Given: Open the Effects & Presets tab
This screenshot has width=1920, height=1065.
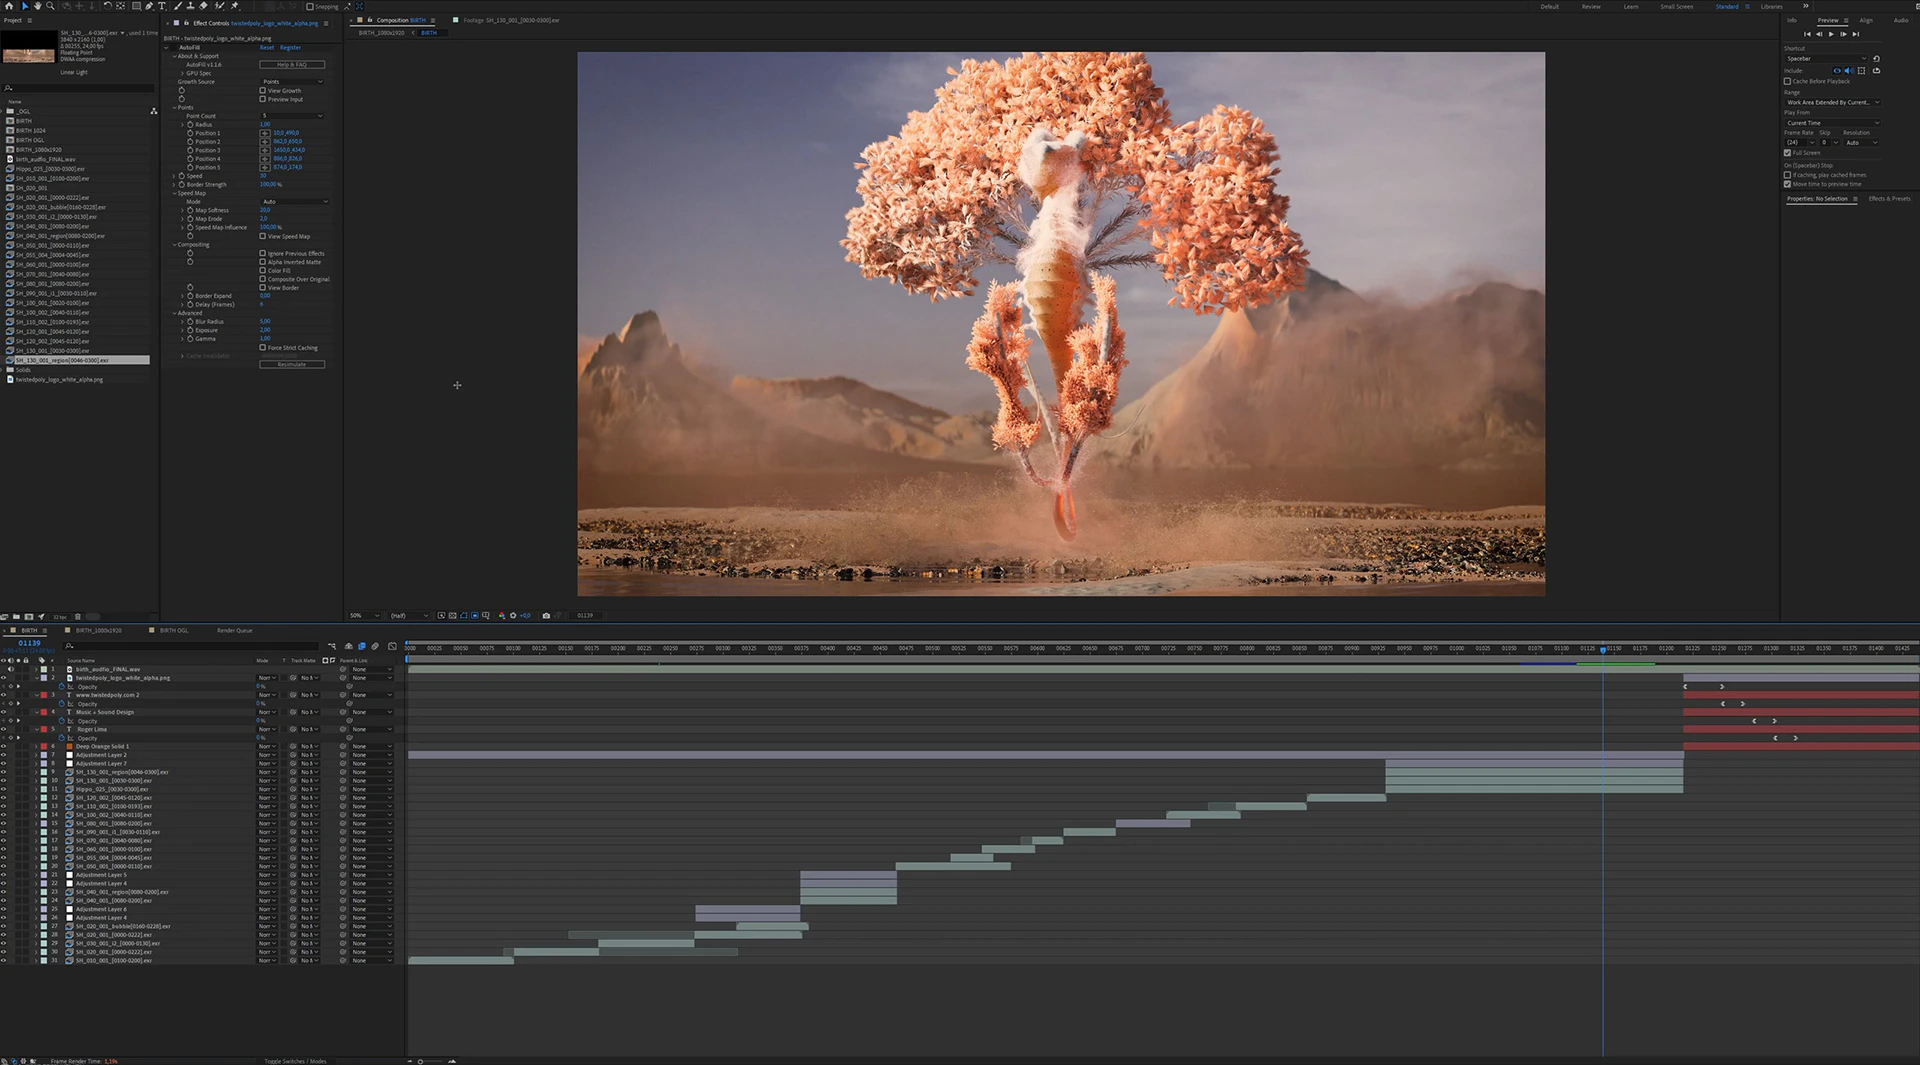Looking at the screenshot, I should [x=1889, y=199].
